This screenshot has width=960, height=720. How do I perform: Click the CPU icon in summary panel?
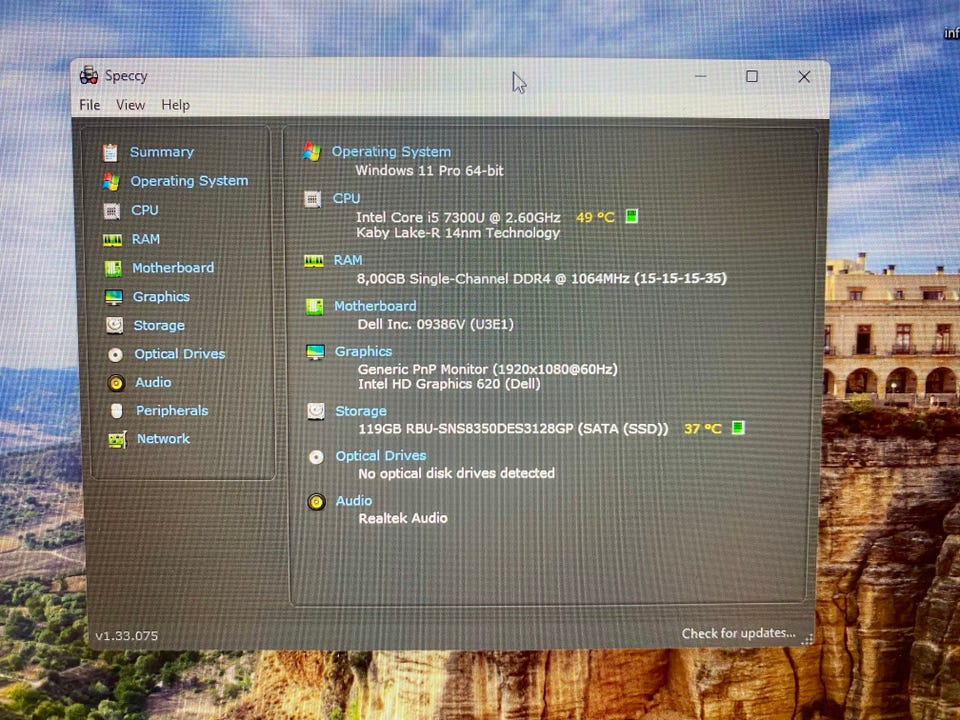[x=312, y=199]
